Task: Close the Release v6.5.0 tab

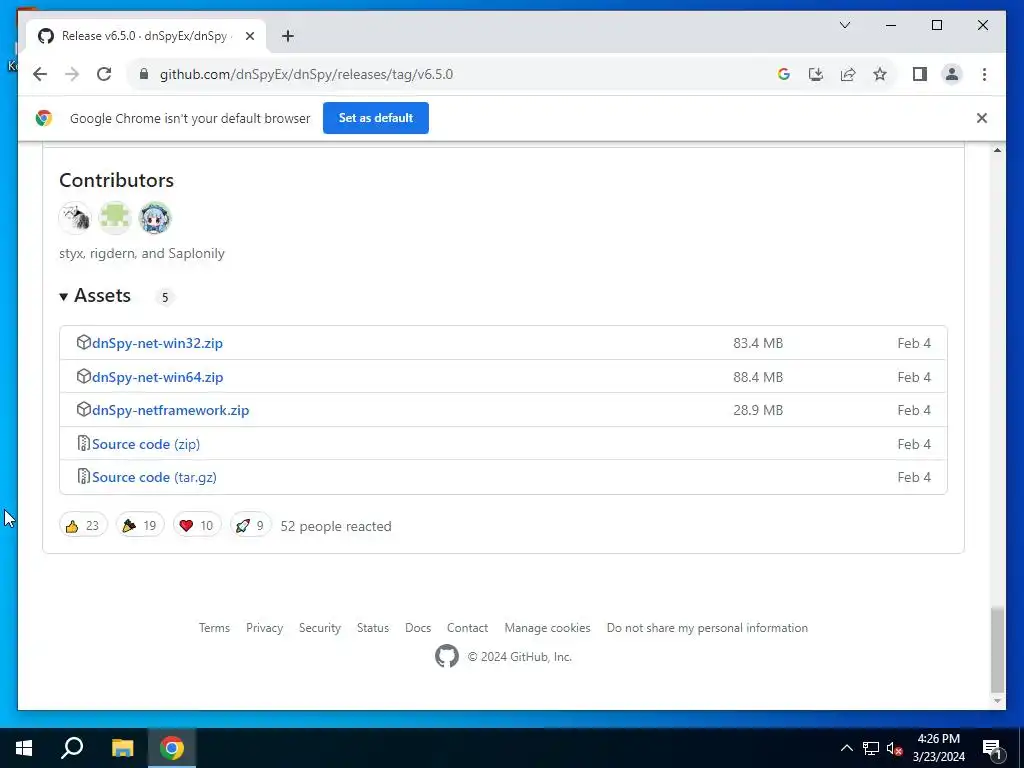Action: click(249, 36)
